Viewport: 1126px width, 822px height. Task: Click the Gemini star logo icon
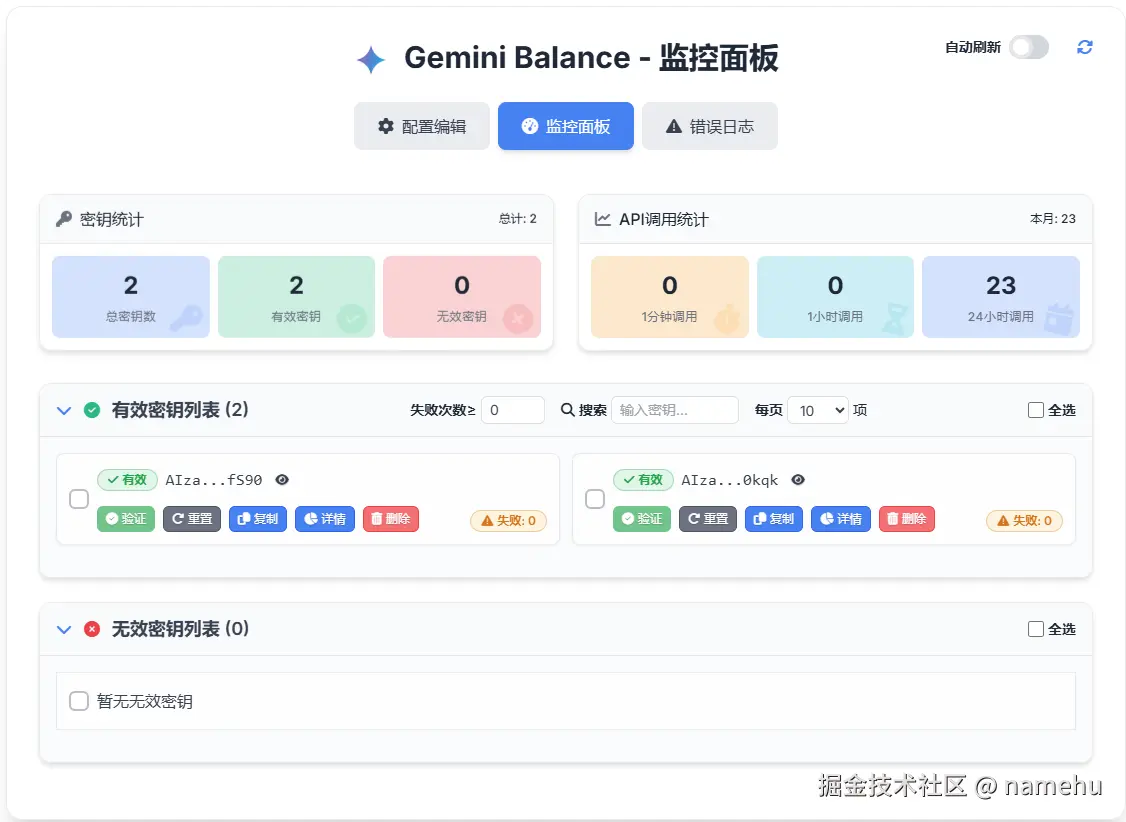point(371,60)
